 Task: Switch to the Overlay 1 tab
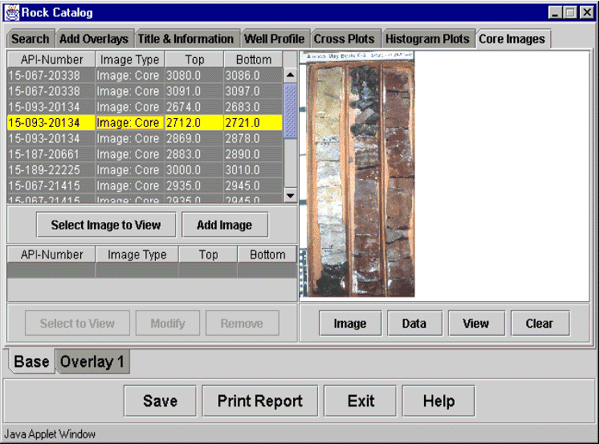click(x=92, y=361)
